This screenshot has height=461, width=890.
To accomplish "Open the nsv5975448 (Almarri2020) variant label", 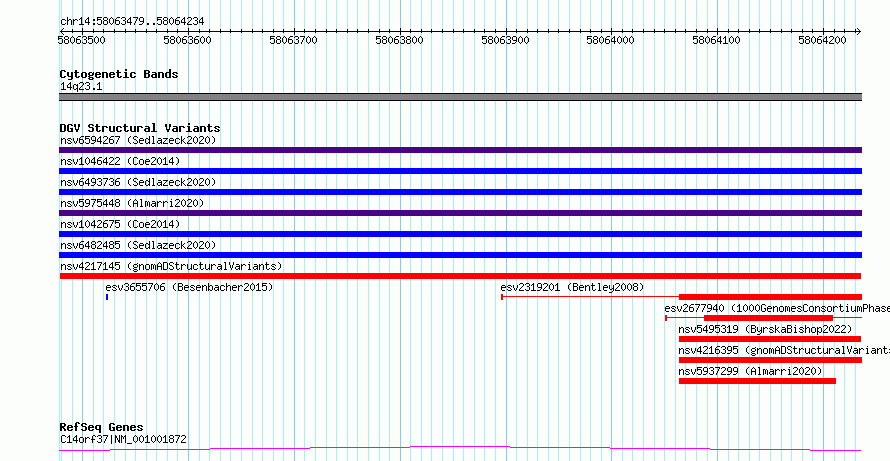I will 132,203.
